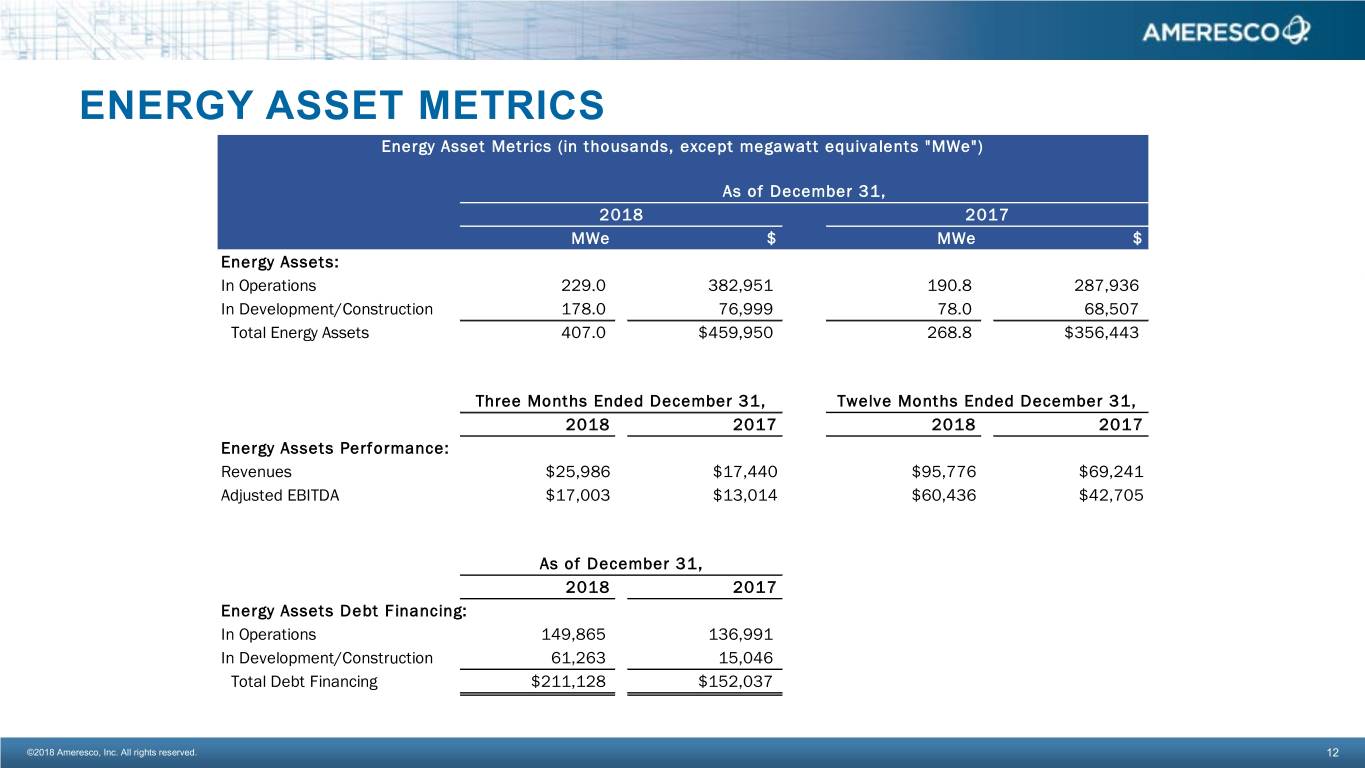
Task: Click the slide page number 12
Action: coord(1332,752)
